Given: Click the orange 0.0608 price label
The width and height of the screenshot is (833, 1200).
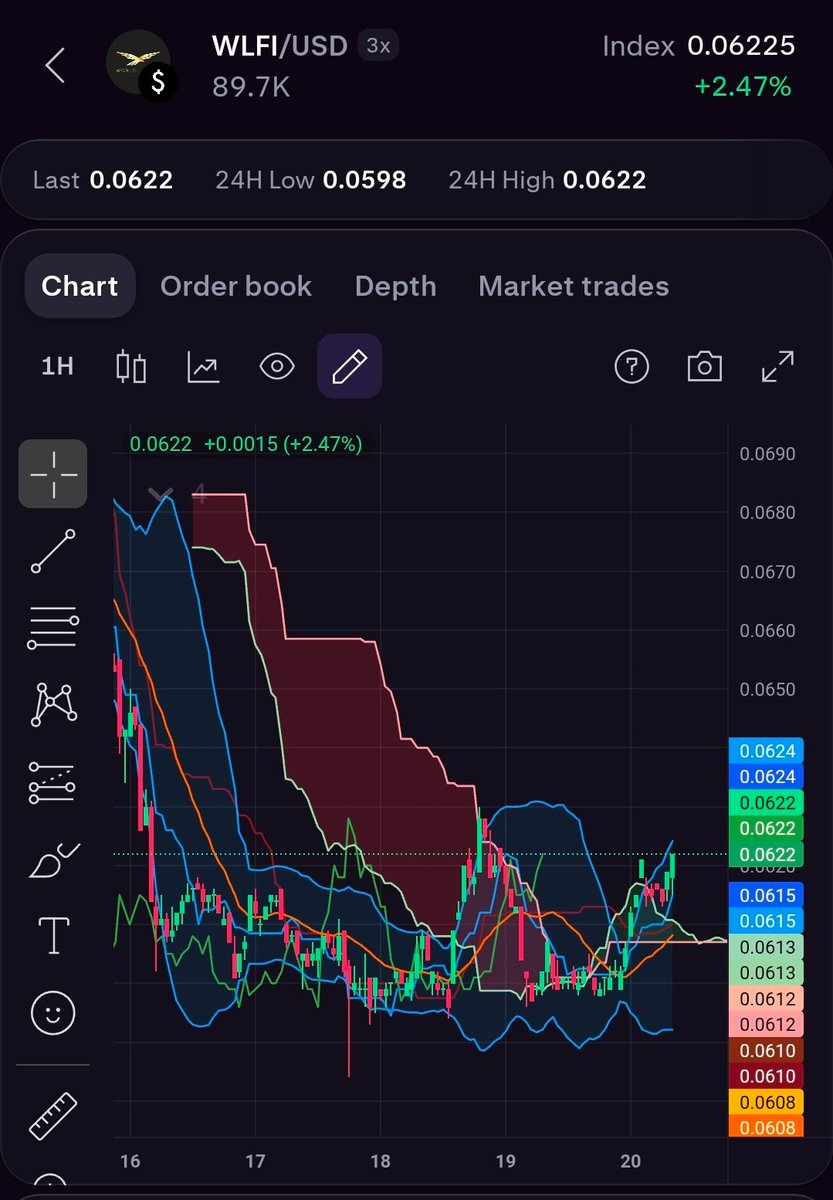Looking at the screenshot, I should [x=768, y=1128].
